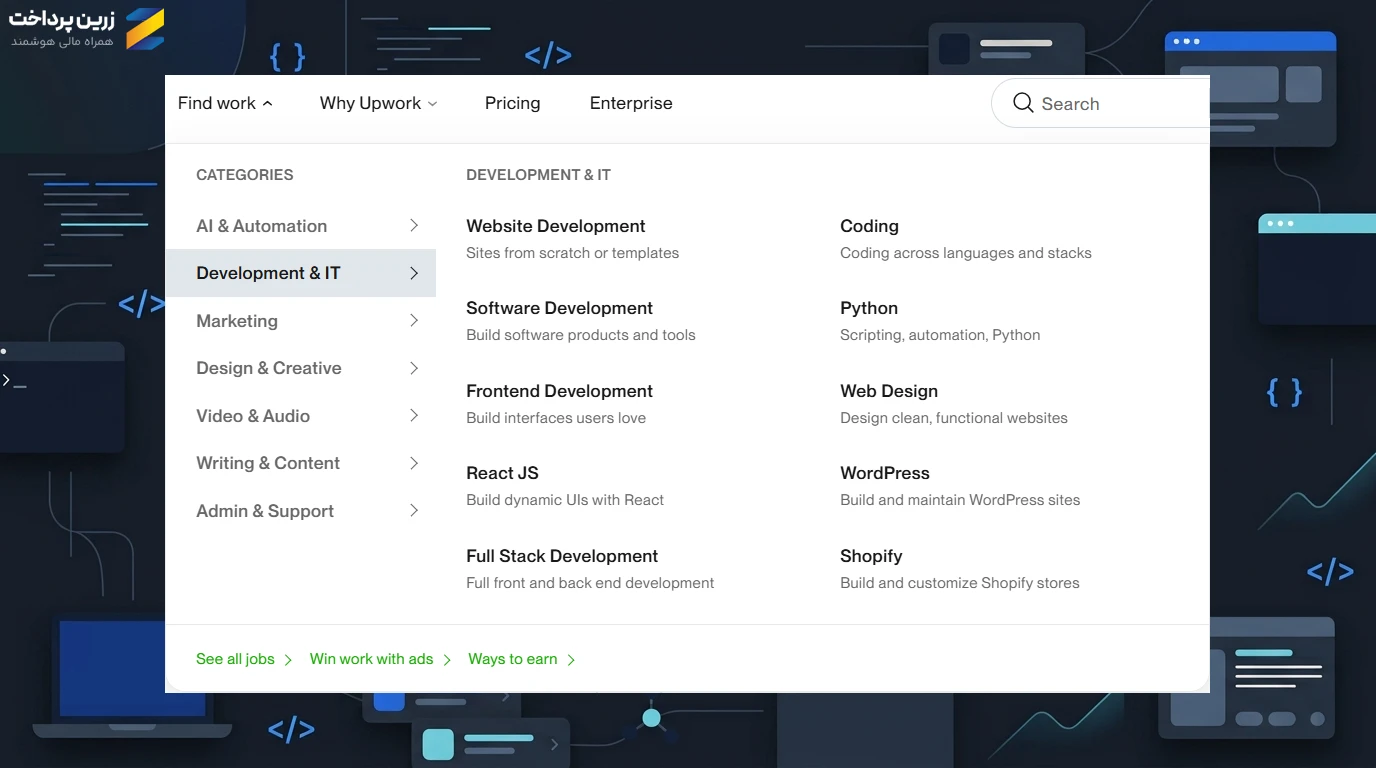Image resolution: width=1376 pixels, height=768 pixels.
Task: Open the Pricing page
Action: [512, 103]
